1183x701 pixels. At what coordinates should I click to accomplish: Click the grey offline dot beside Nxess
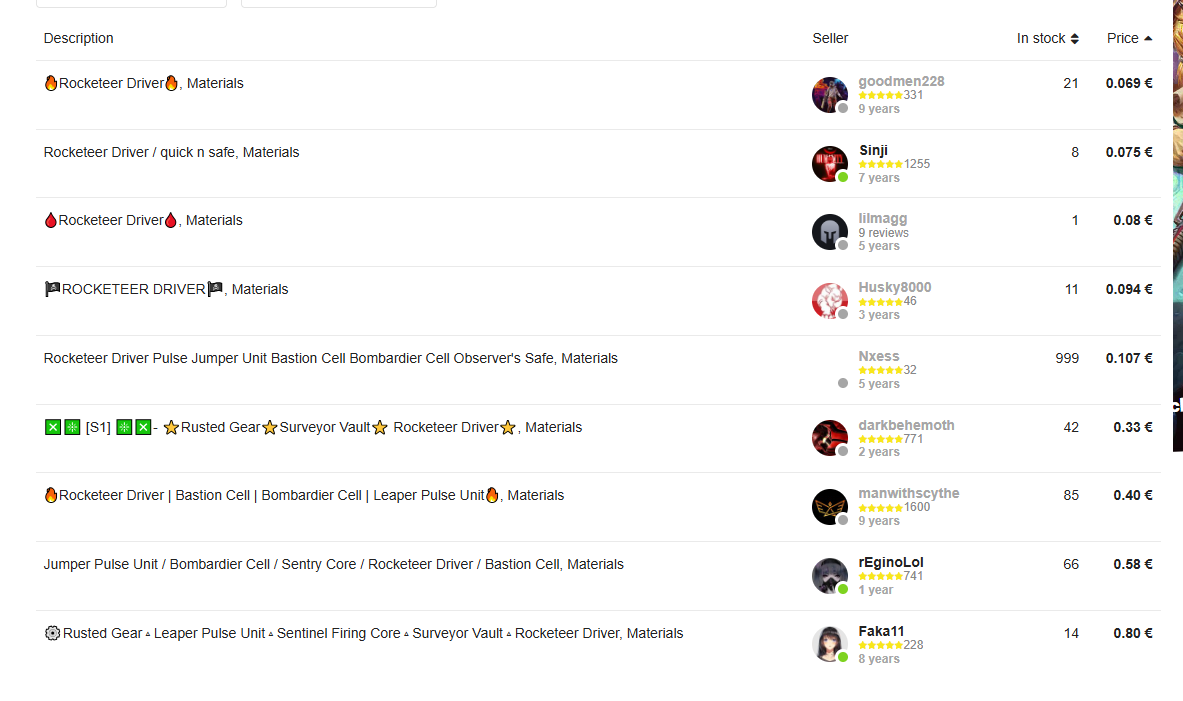843,383
